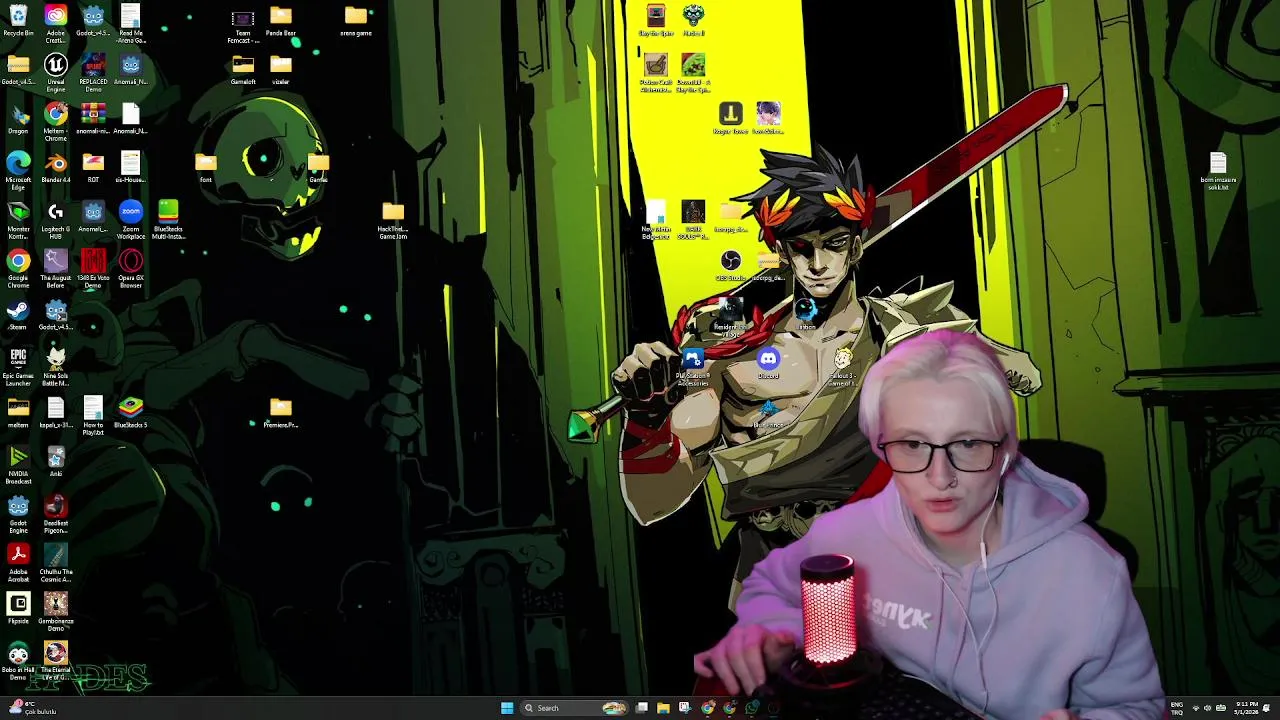The width and height of the screenshot is (1280, 720).
Task: Select the Unreal Engine desktop shortcut
Action: coord(56,73)
